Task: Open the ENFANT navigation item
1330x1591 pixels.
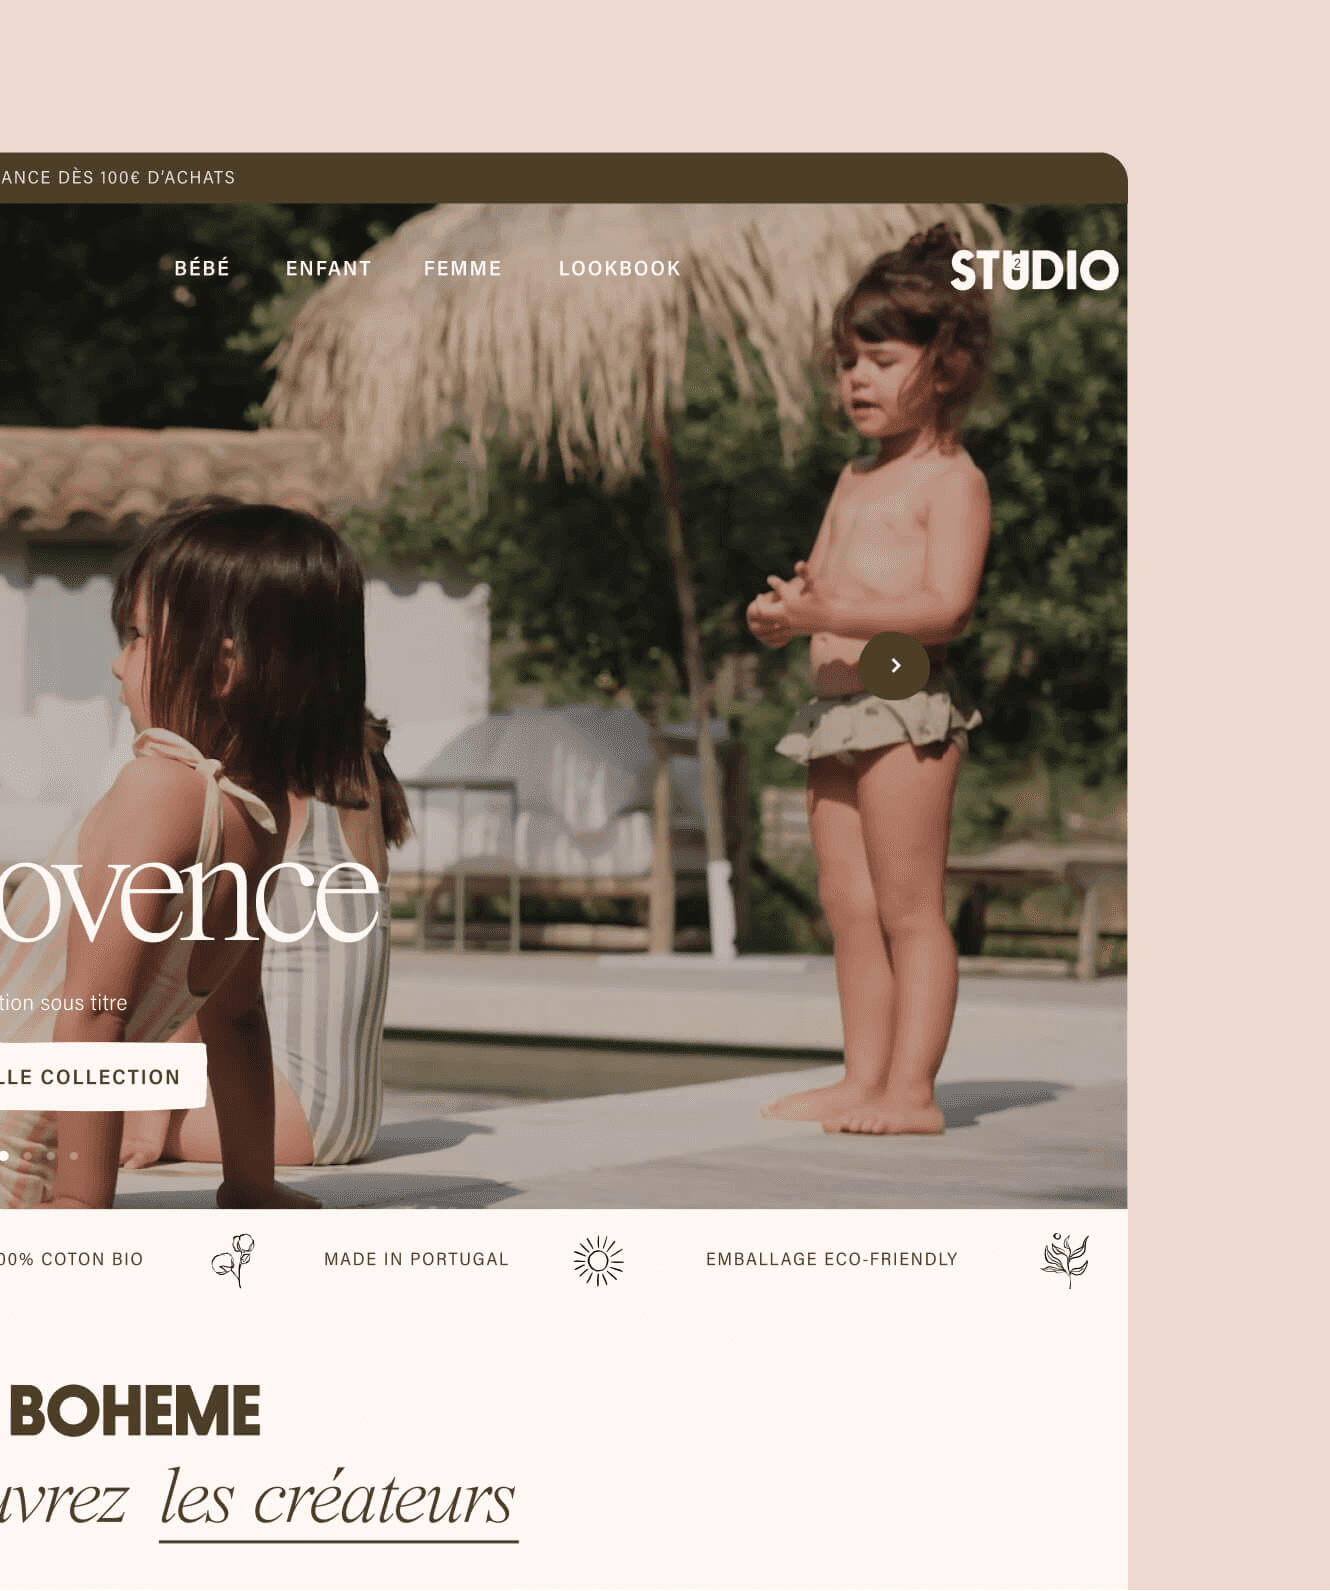Action: tap(328, 269)
